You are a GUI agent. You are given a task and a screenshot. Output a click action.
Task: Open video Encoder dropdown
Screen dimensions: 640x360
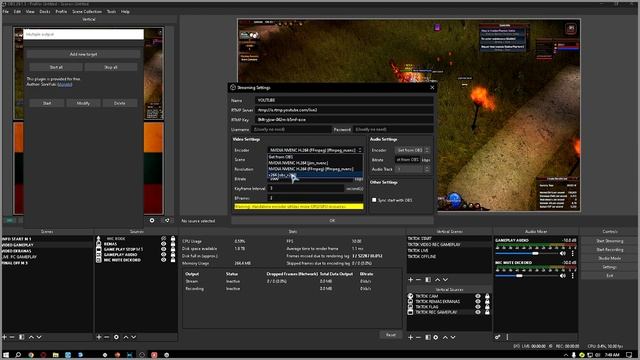[x=315, y=150]
